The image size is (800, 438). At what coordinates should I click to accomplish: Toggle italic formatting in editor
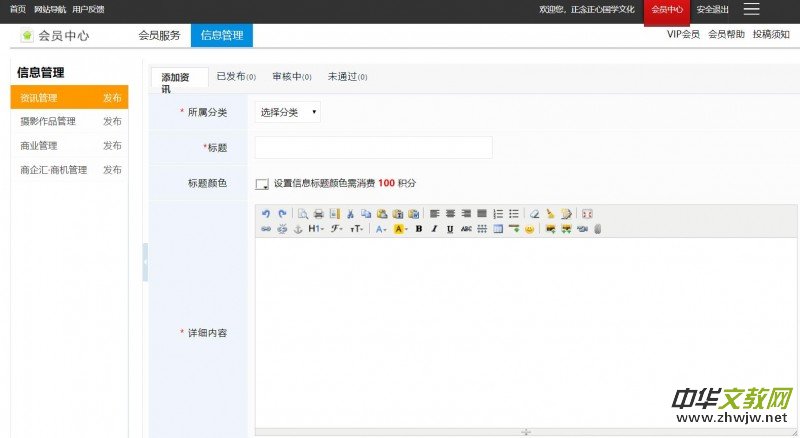coord(434,229)
